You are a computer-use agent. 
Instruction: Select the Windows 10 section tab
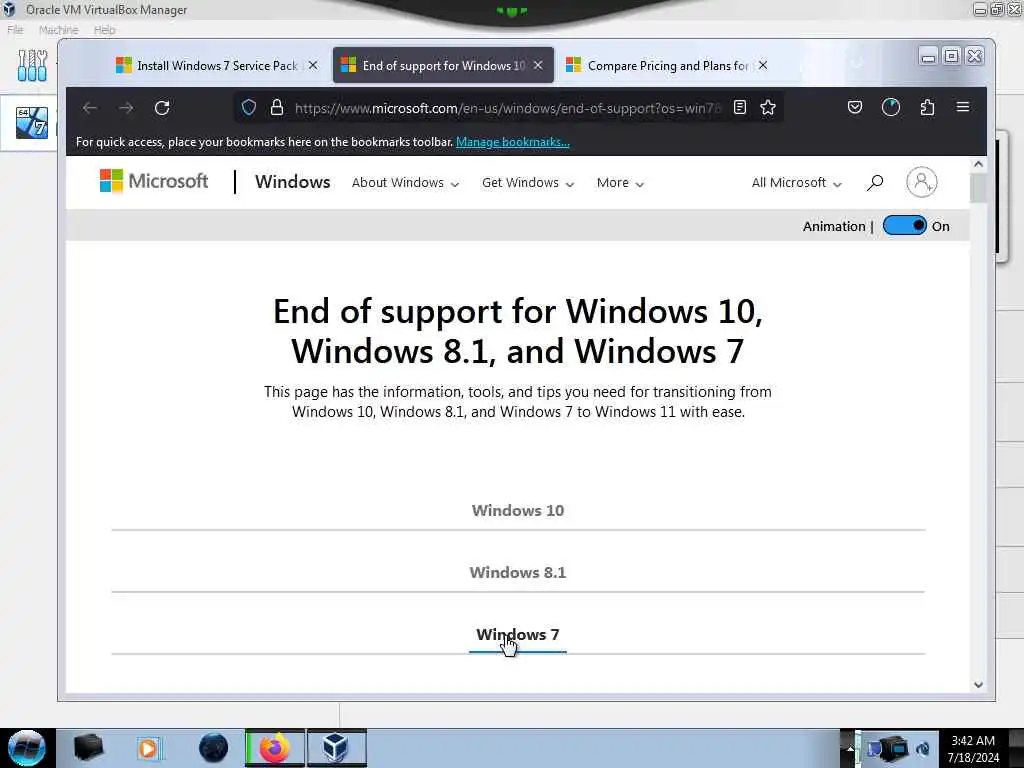(518, 511)
